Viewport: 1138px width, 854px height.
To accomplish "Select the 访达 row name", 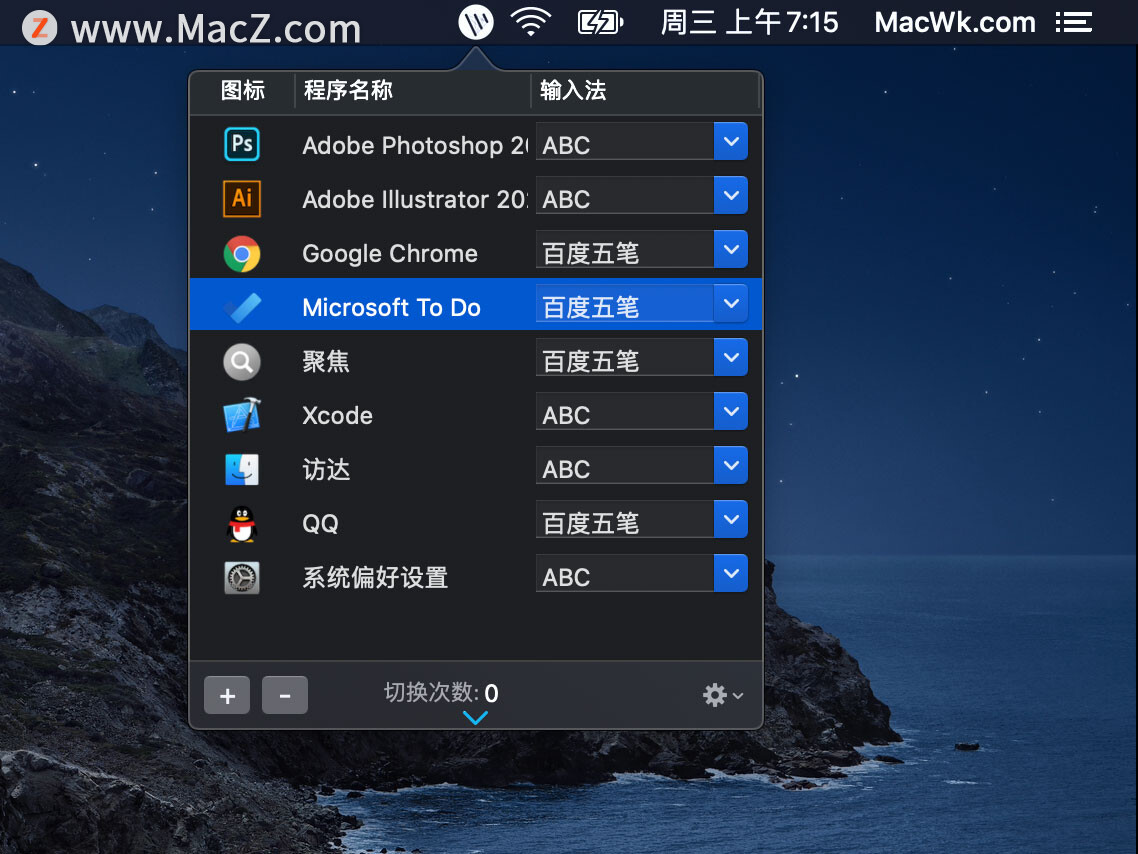I will pyautogui.click(x=326, y=469).
